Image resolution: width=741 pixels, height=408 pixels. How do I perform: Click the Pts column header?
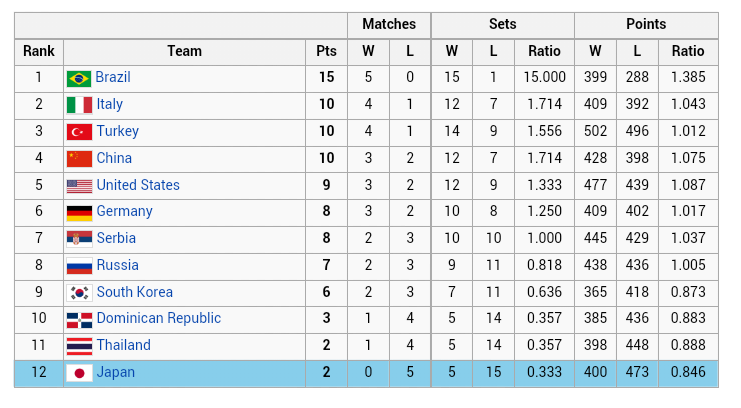coord(326,51)
